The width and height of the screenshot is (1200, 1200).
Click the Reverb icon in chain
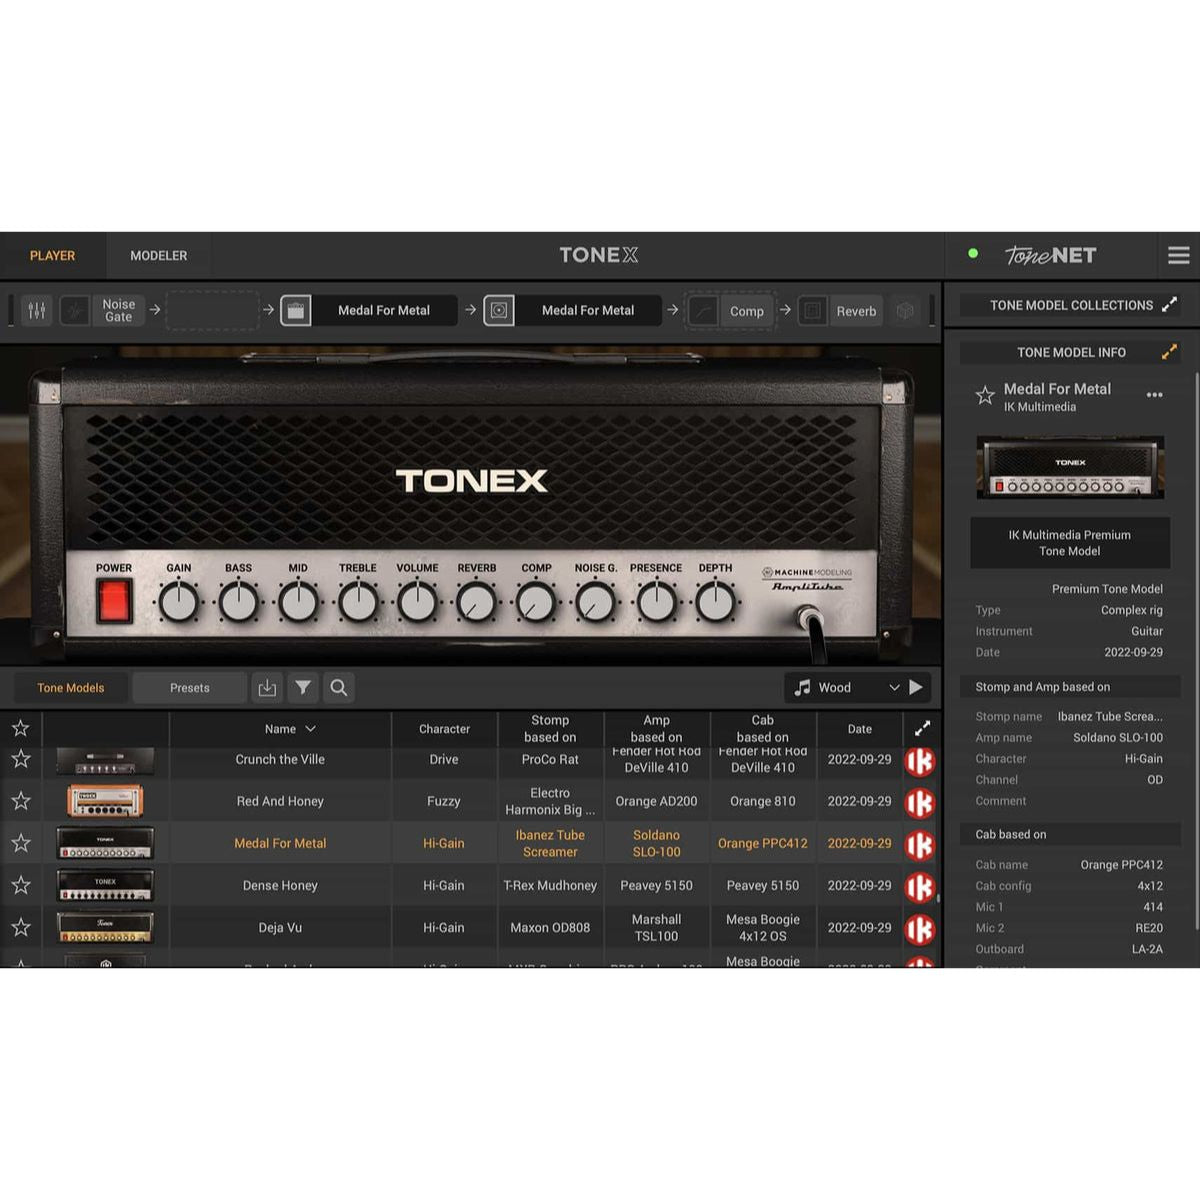pyautogui.click(x=813, y=311)
